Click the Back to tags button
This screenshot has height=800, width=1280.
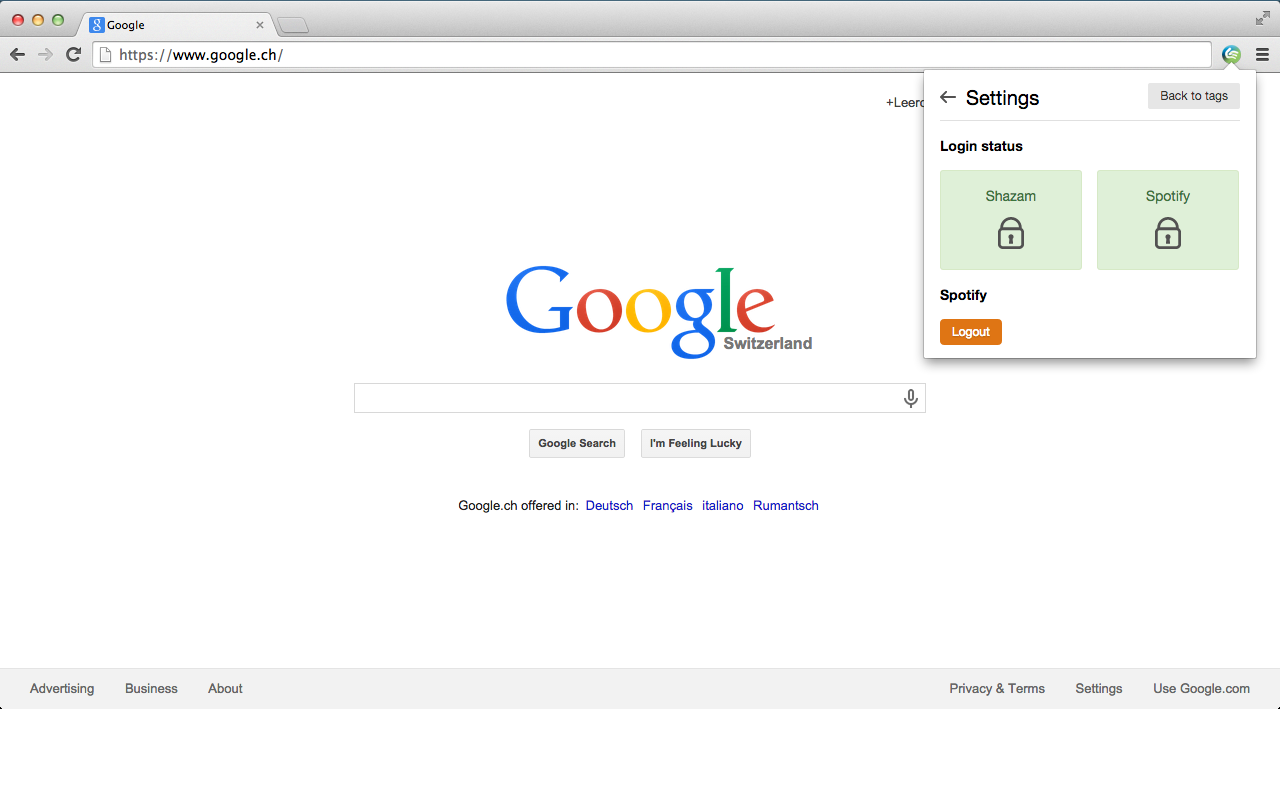[1194, 96]
